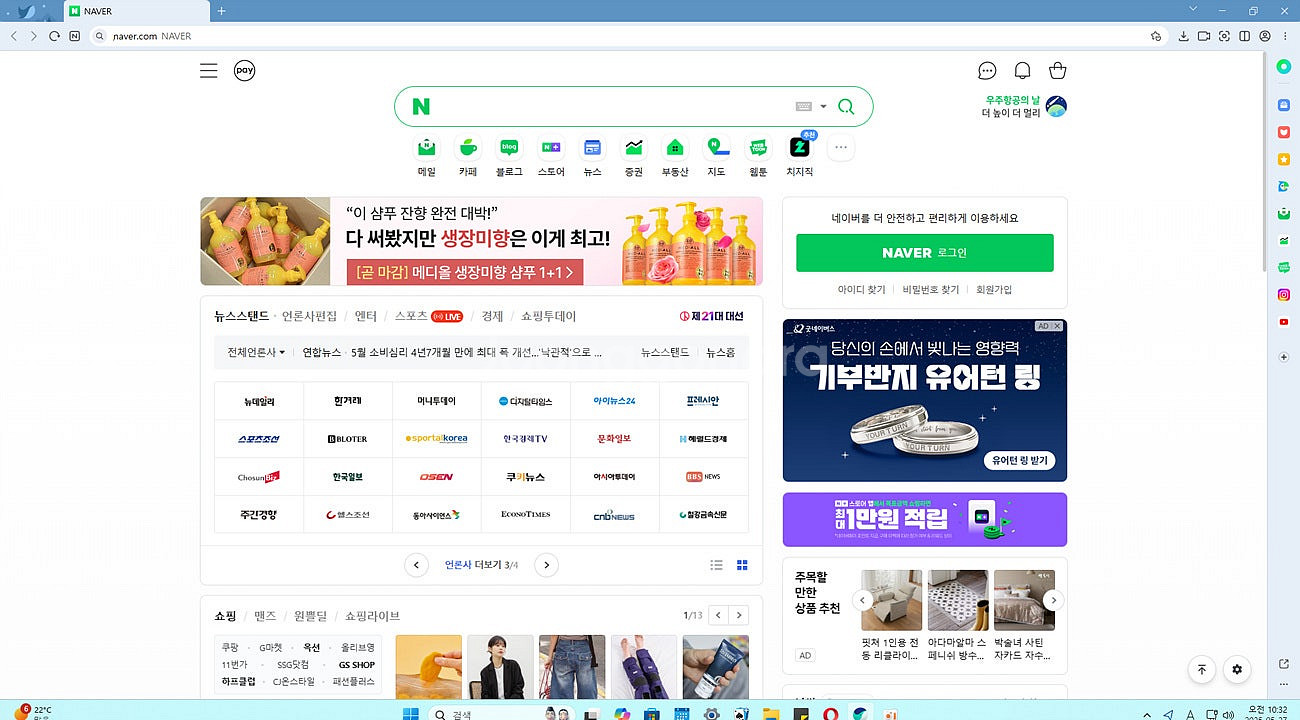Open the Webtoon shortcut icon
The image size is (1300, 720).
point(758,148)
